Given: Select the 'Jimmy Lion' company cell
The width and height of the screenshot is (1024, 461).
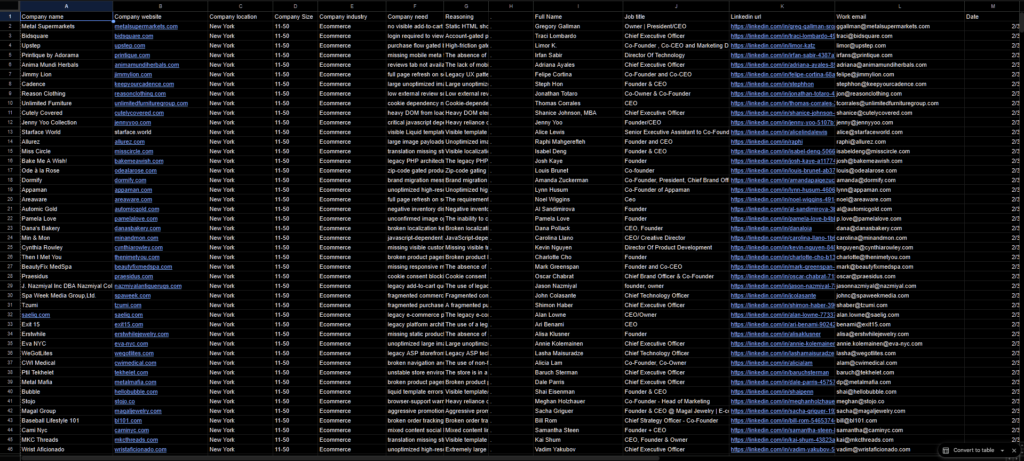Looking at the screenshot, I should click(x=66, y=74).
